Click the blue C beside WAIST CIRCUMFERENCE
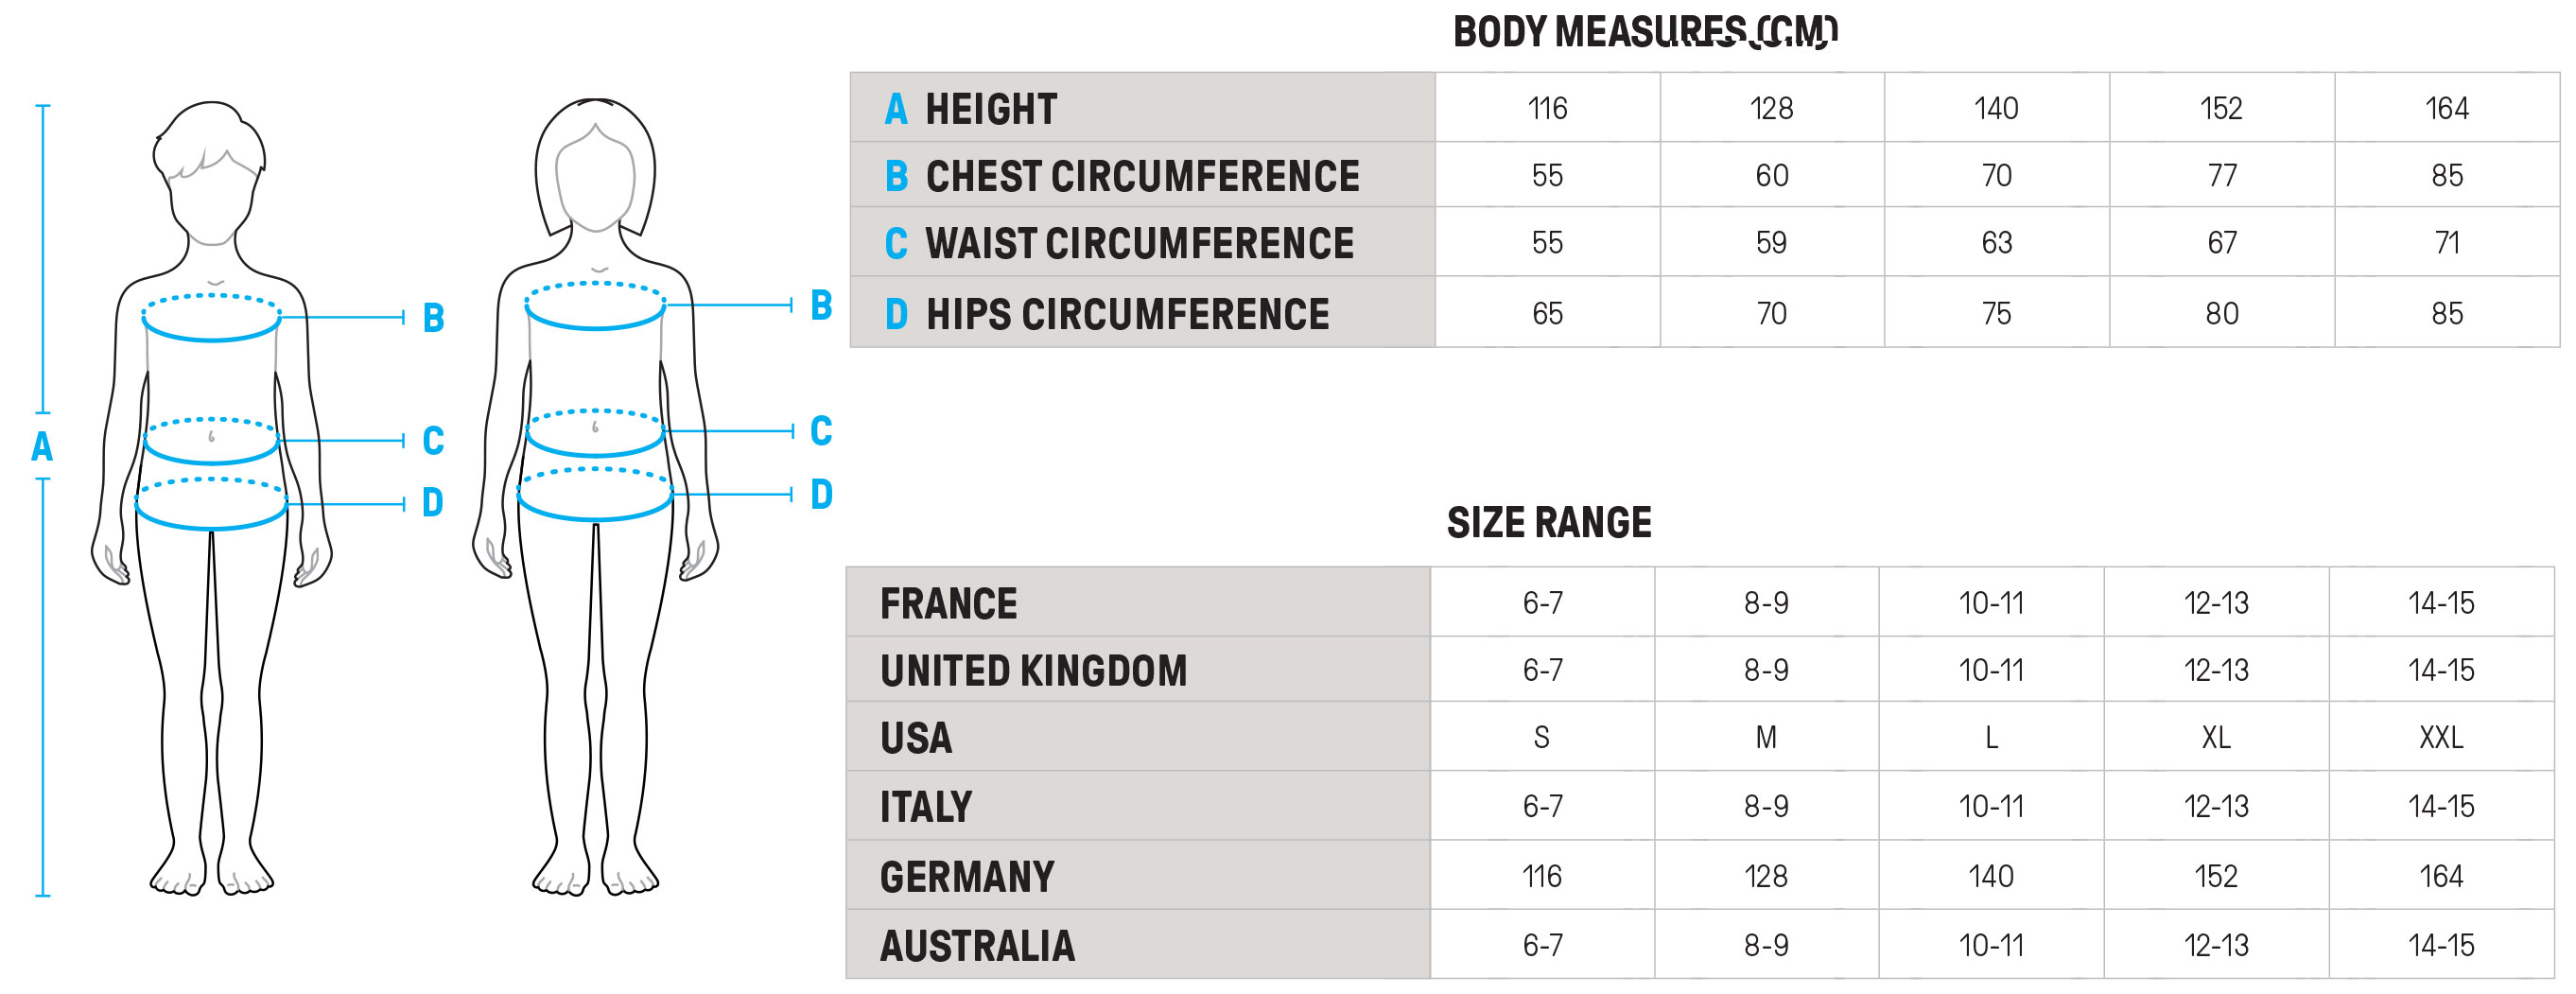This screenshot has height=994, width=2576. pos(895,244)
